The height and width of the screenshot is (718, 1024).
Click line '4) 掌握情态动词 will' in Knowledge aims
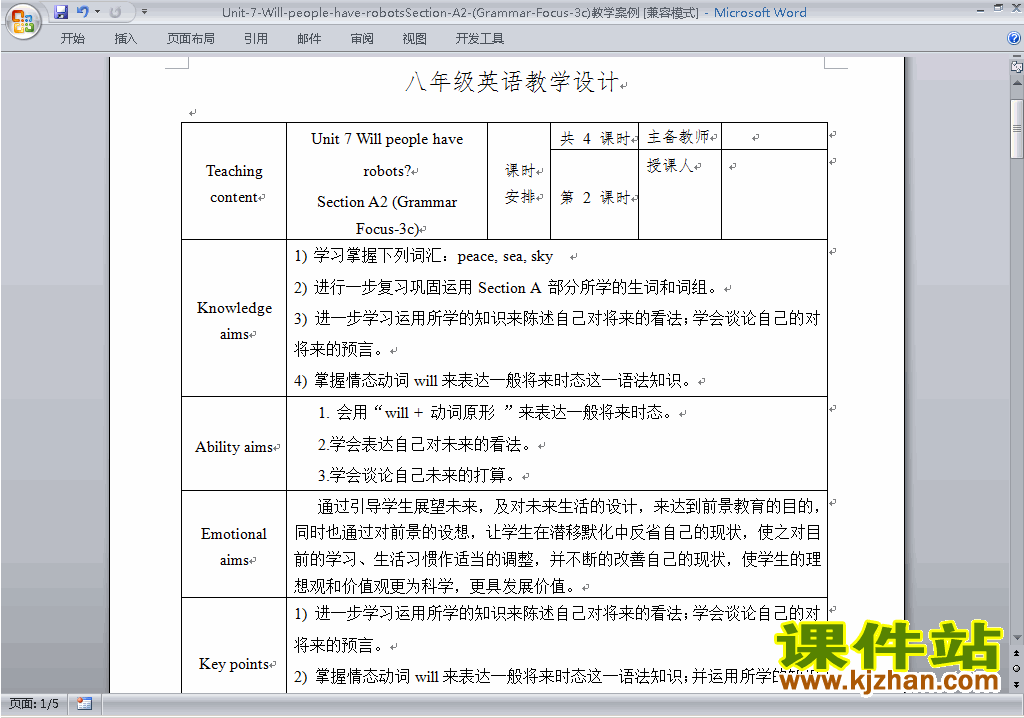493,380
